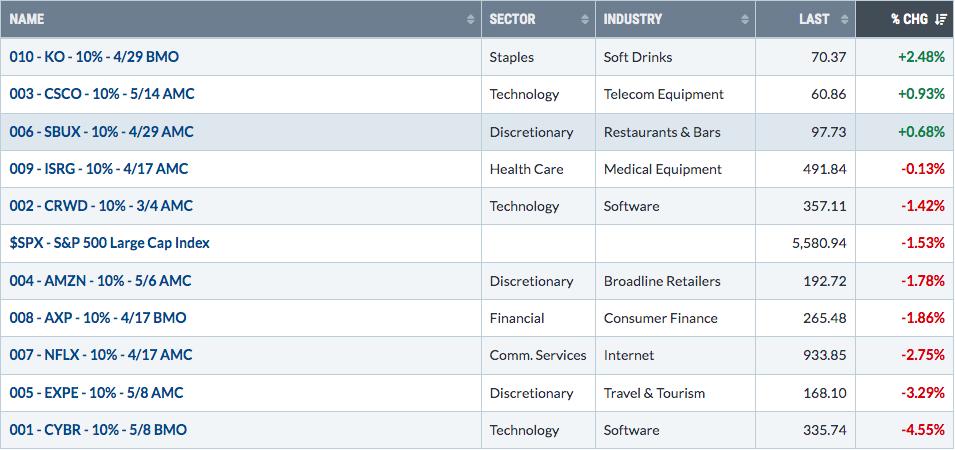Open the NFLX 4/17 AMC link
Image resolution: width=955 pixels, height=450 pixels.
pos(100,354)
